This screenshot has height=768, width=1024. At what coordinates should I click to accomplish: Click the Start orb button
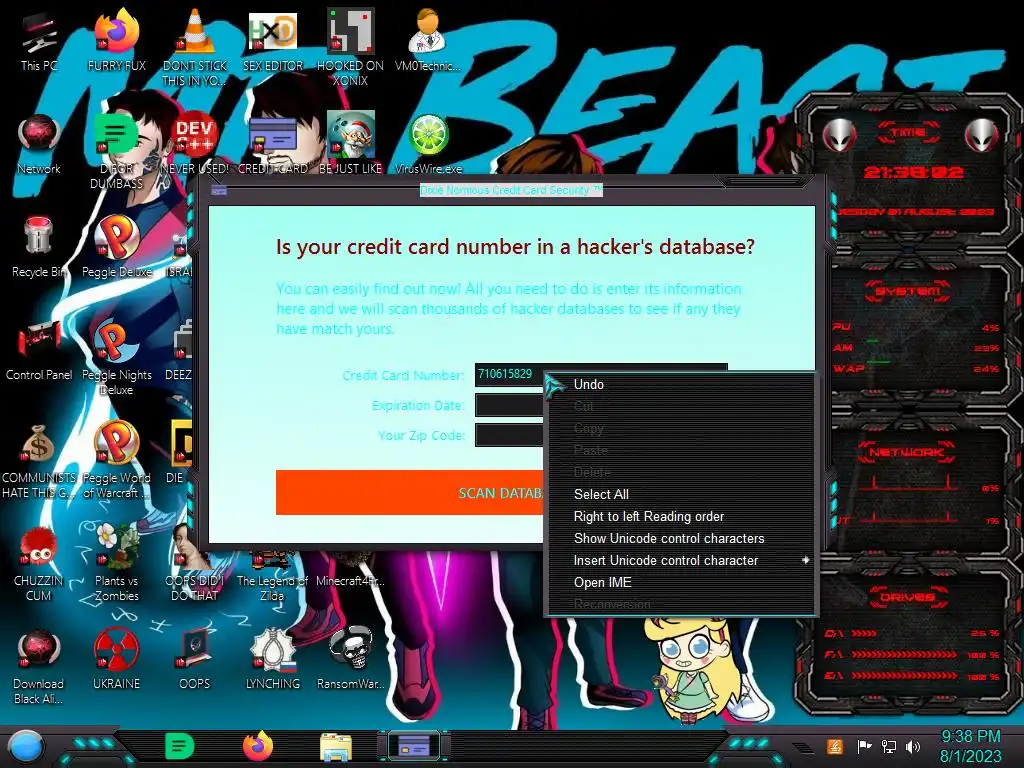click(x=25, y=746)
